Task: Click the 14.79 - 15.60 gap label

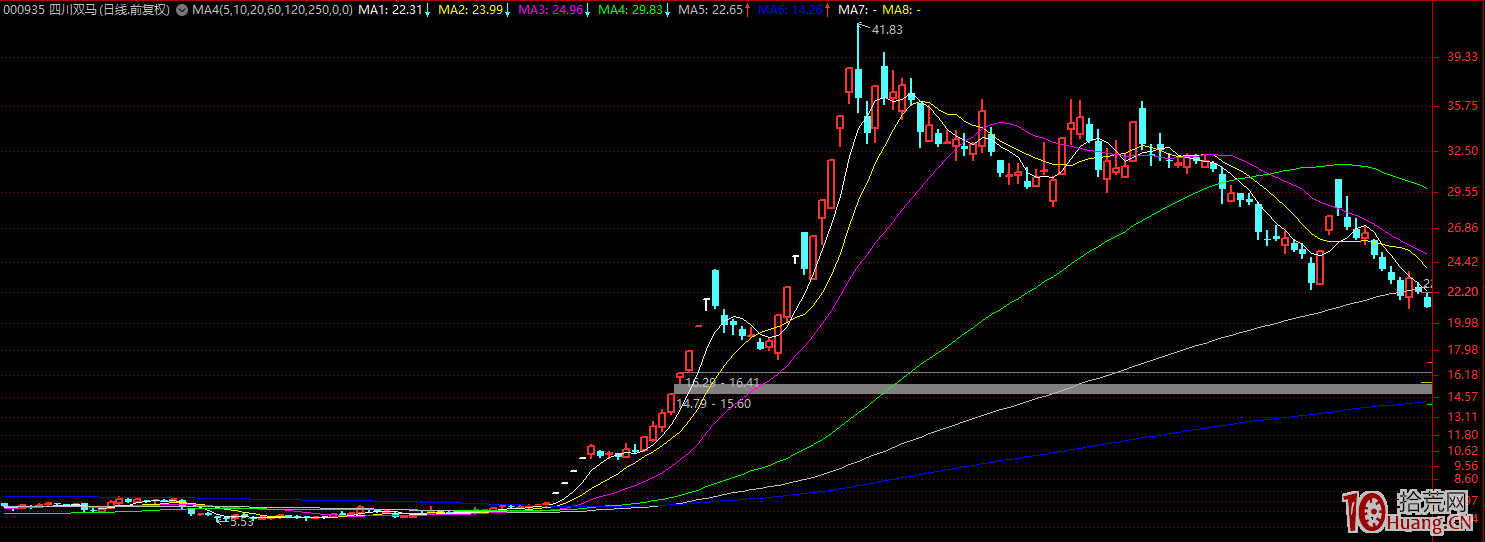Action: 714,403
